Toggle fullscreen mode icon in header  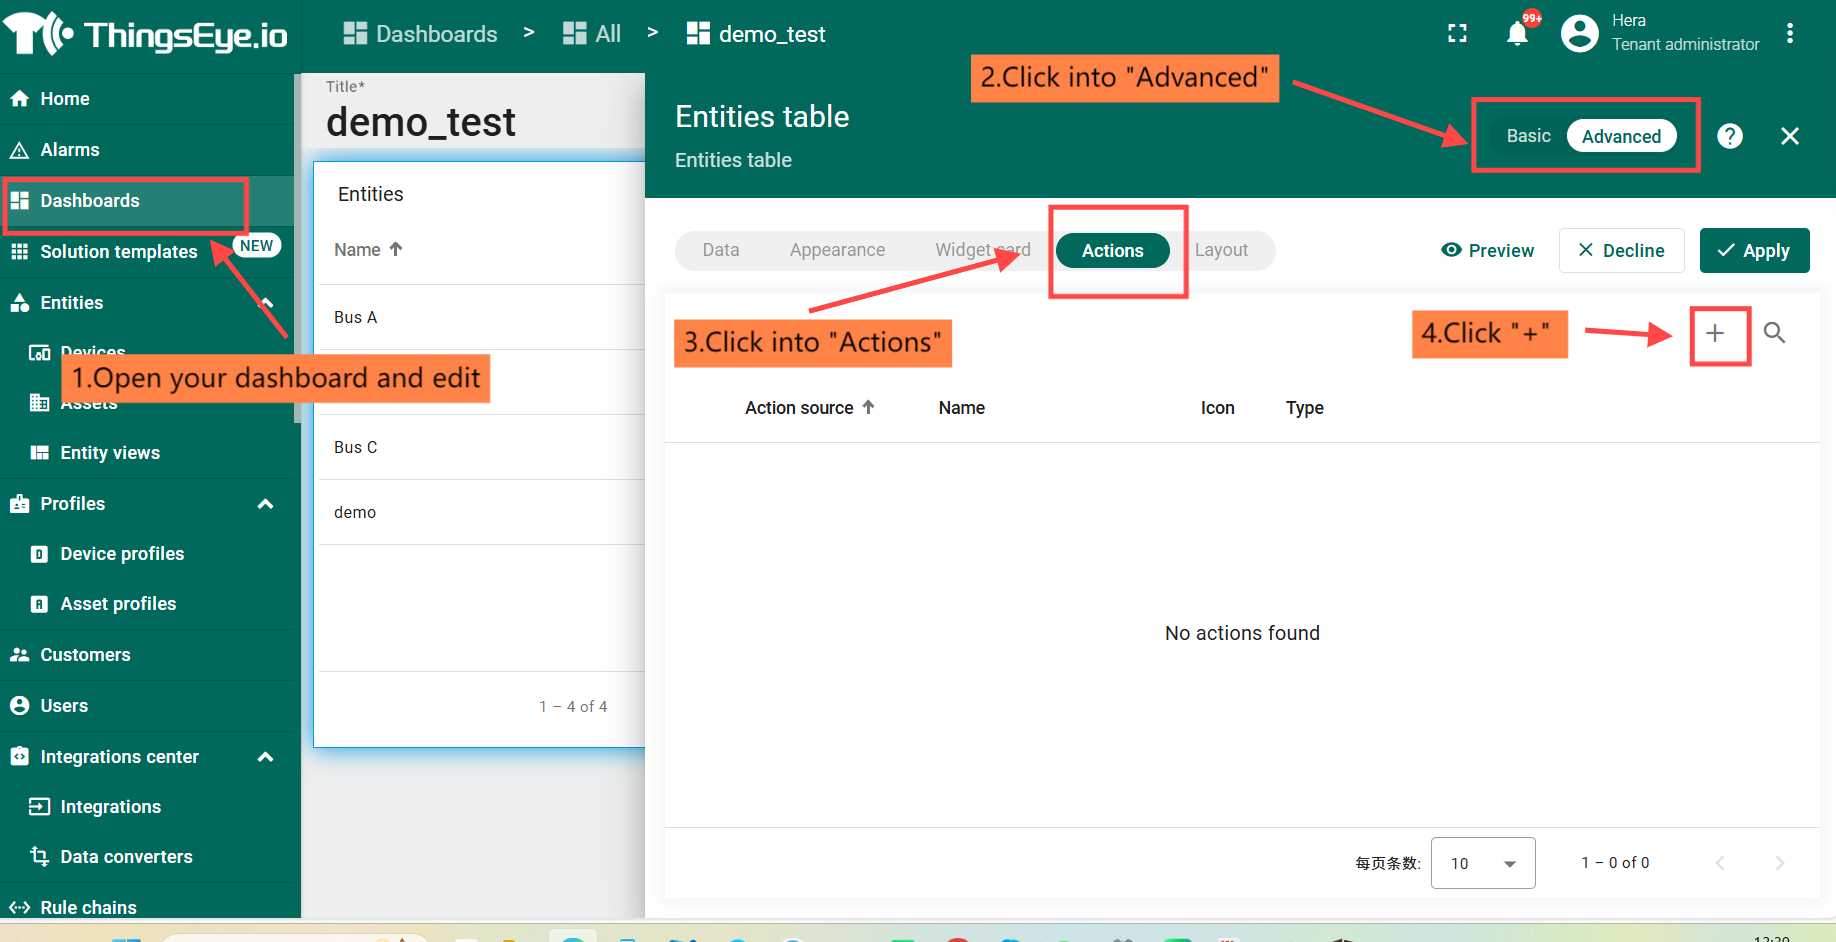[1457, 34]
